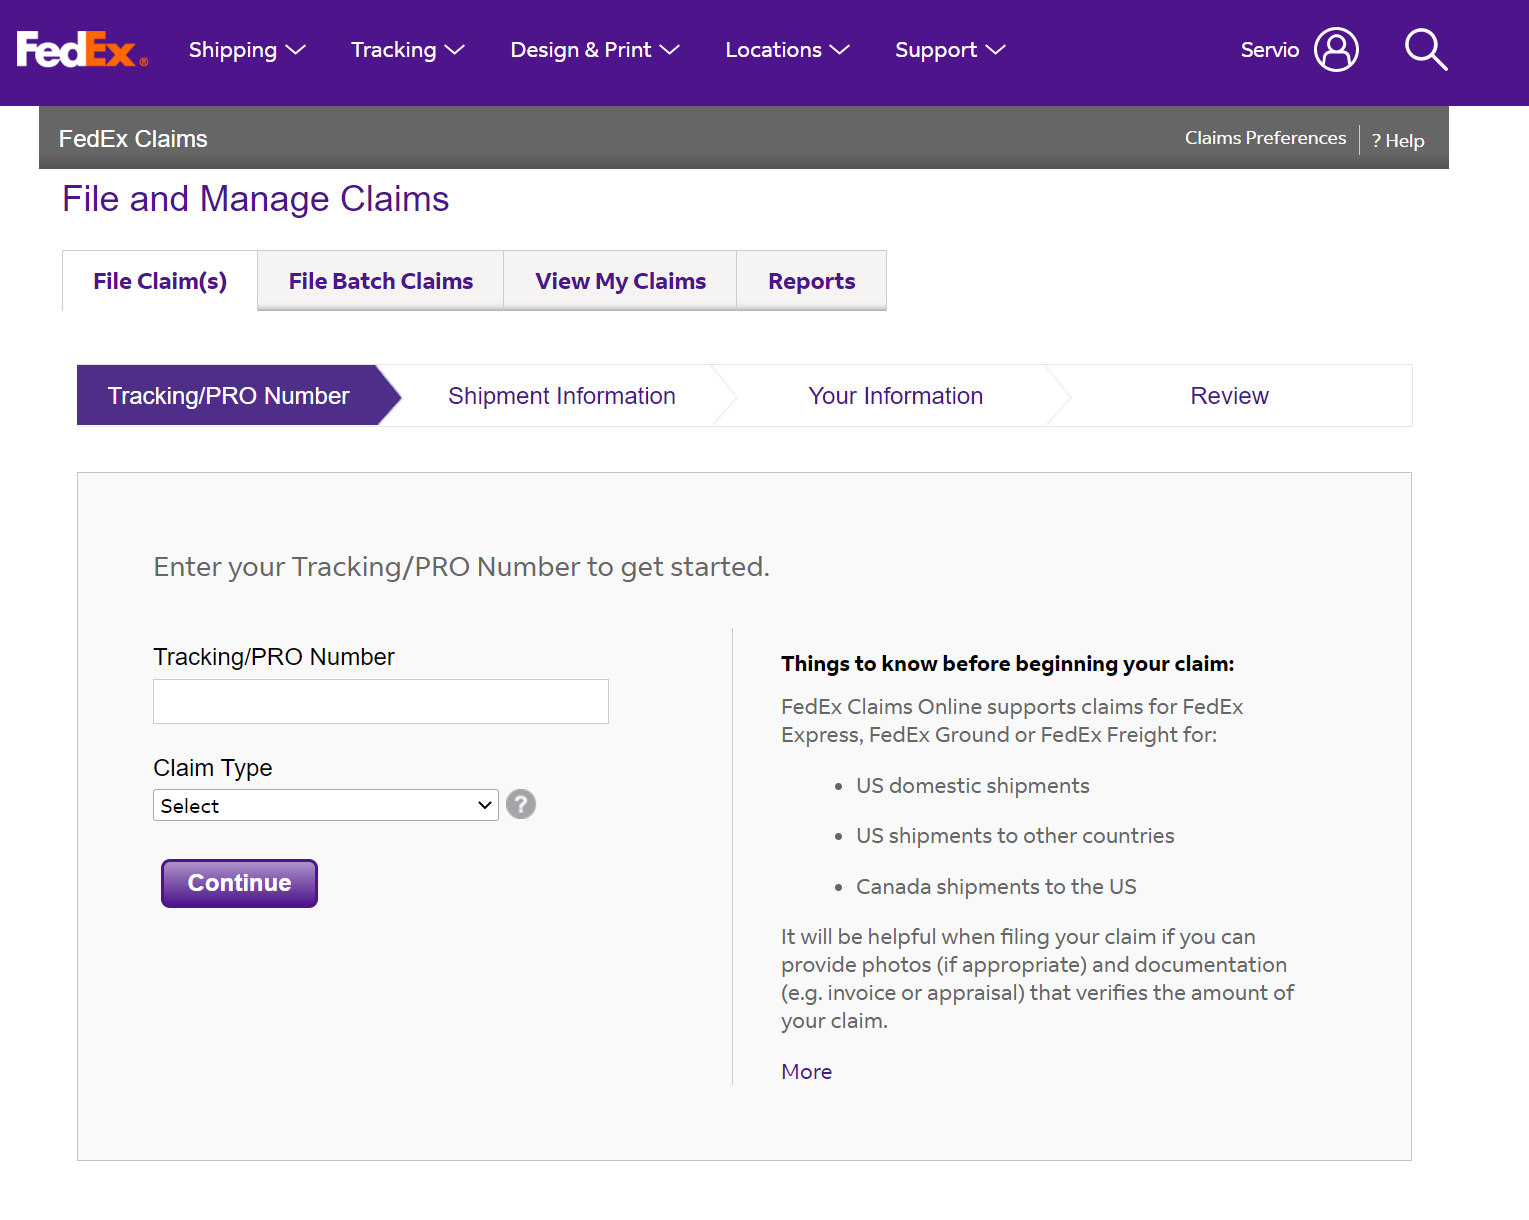Select the File Claim(s) tab

(x=160, y=281)
